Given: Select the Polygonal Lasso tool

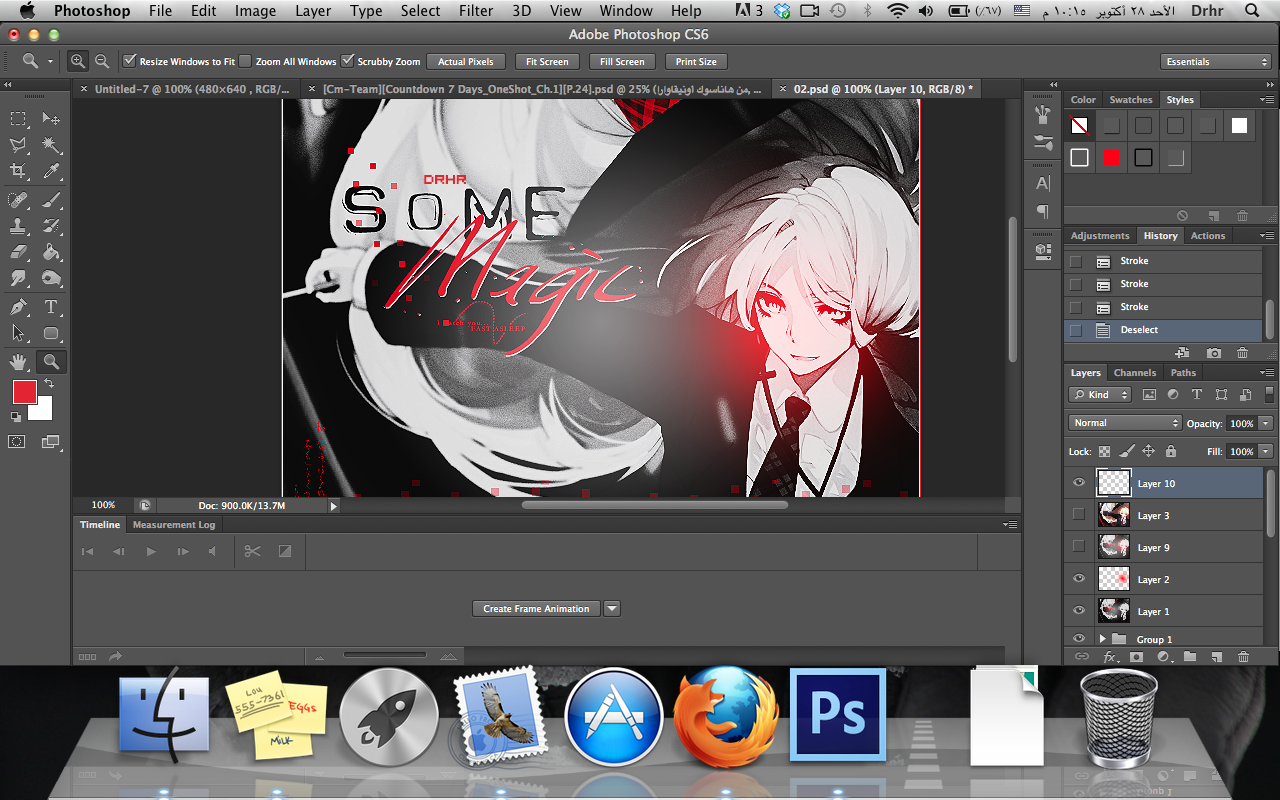Looking at the screenshot, I should 18,145.
